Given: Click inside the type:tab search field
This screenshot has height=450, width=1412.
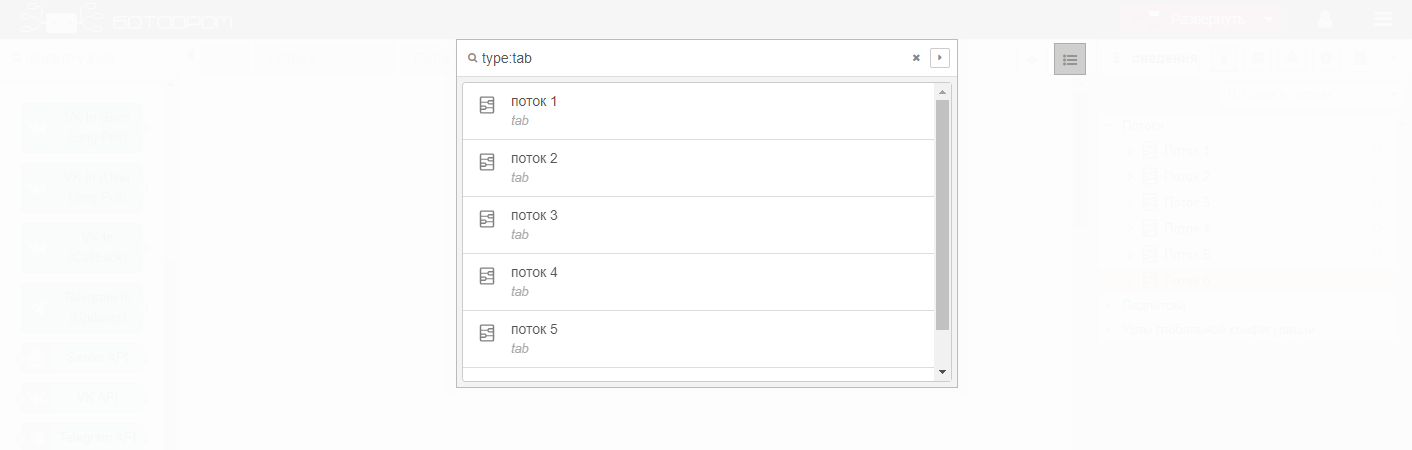Looking at the screenshot, I should [x=690, y=58].
